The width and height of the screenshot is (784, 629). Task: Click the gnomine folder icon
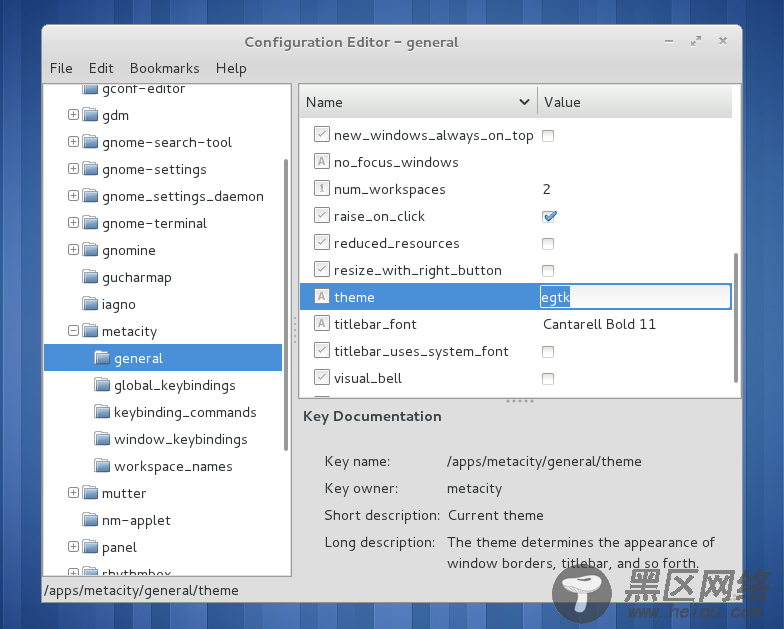[x=90, y=250]
